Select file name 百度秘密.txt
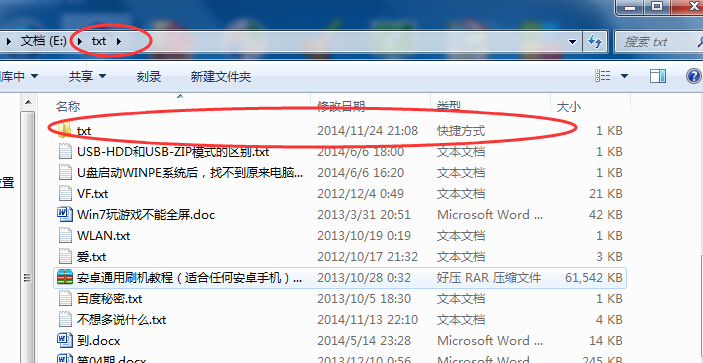Image resolution: width=703 pixels, height=363 pixels. 109,298
